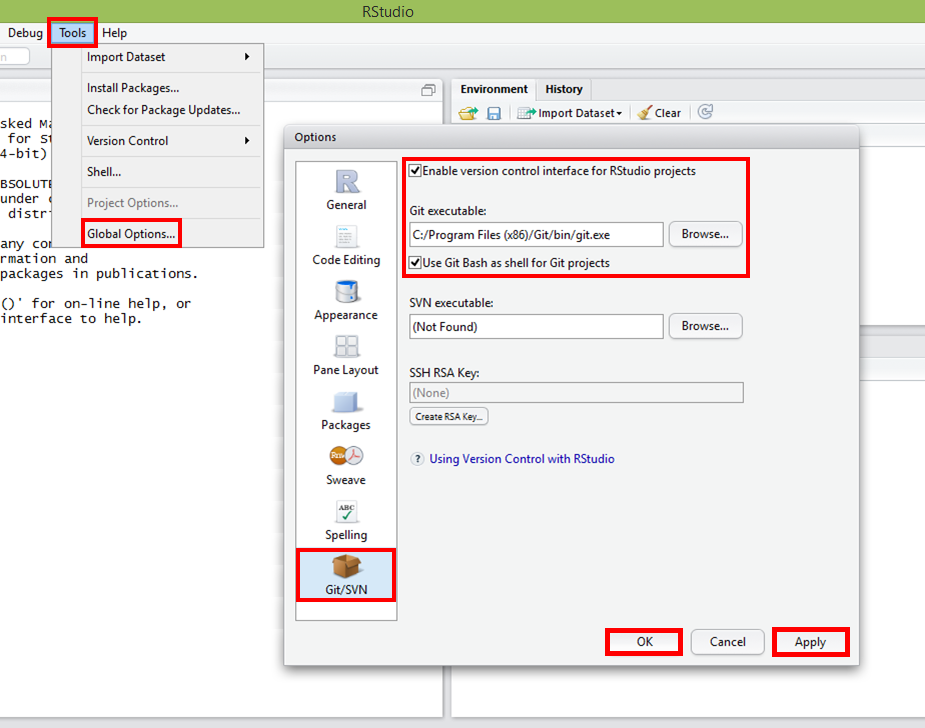
Task: Click the Git executable path field
Action: coord(536,234)
